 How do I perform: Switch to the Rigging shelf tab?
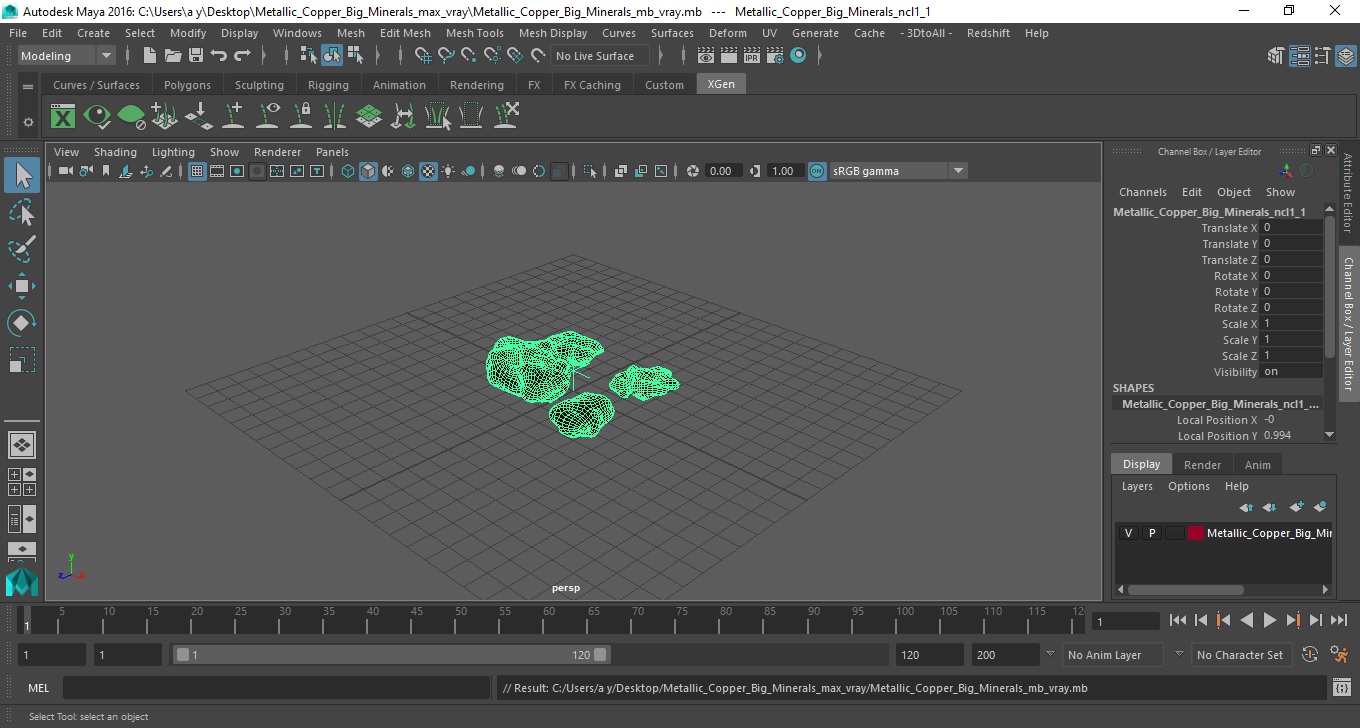click(x=328, y=85)
